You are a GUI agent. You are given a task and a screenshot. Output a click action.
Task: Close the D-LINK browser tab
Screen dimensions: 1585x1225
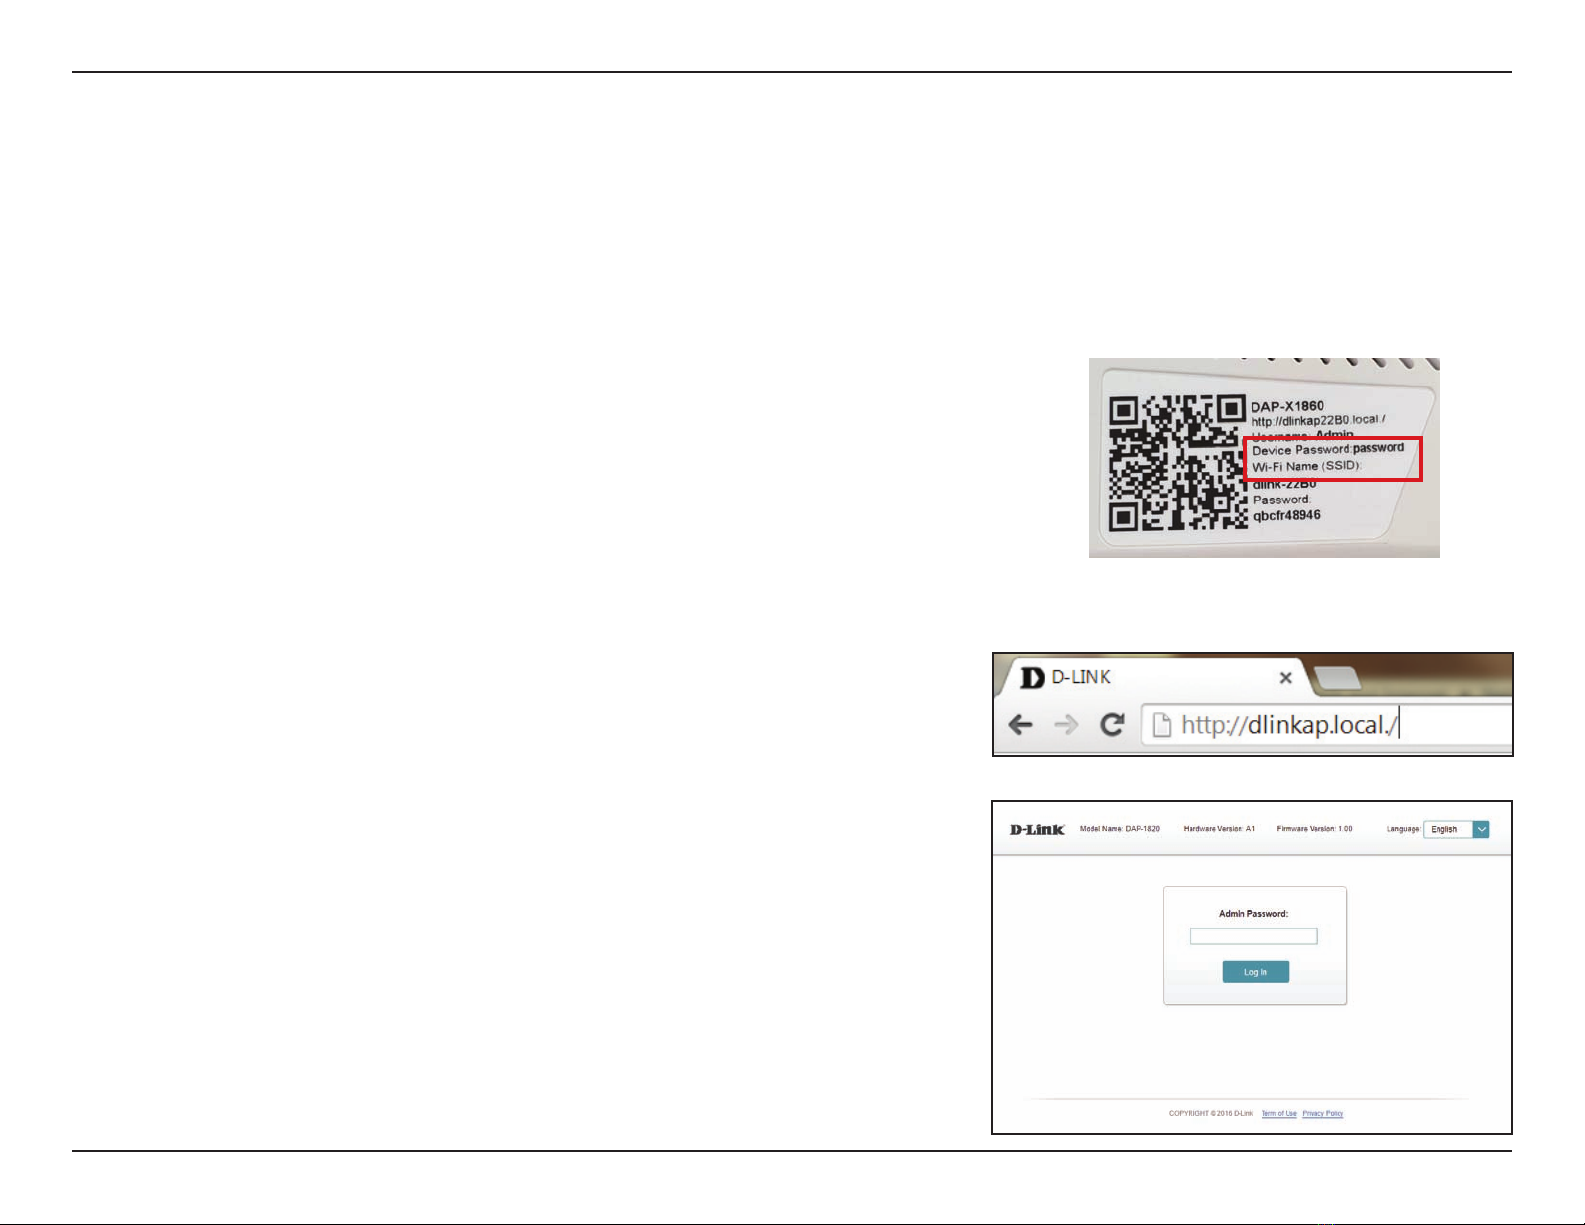tap(1286, 678)
